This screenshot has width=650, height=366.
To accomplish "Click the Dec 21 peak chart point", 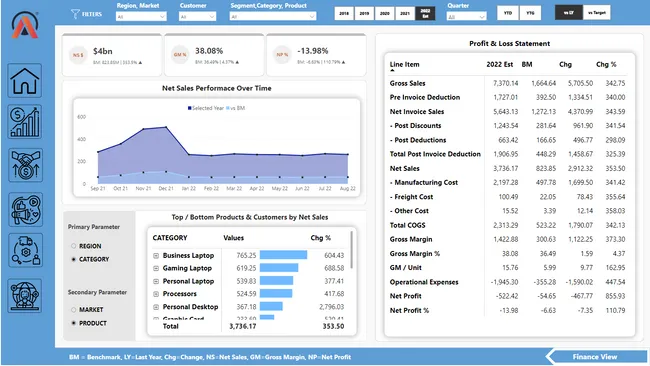I will (x=166, y=127).
